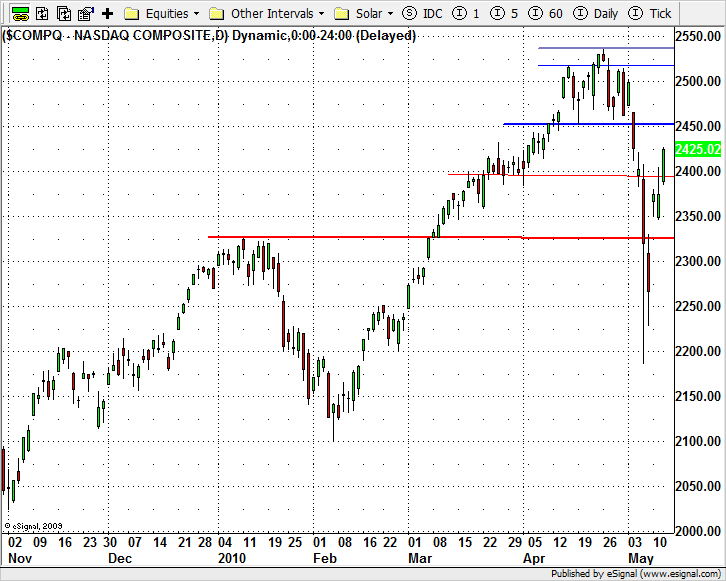
Task: Click the 02 date label under November
Action: (15, 542)
